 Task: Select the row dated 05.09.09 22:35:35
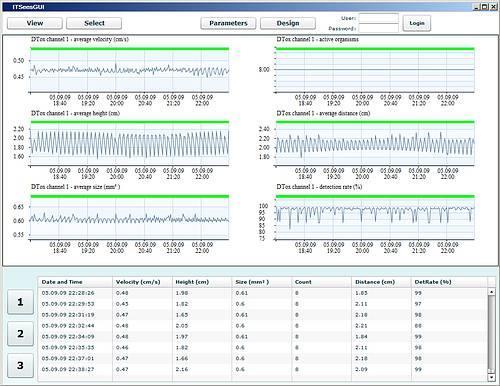pos(263,348)
